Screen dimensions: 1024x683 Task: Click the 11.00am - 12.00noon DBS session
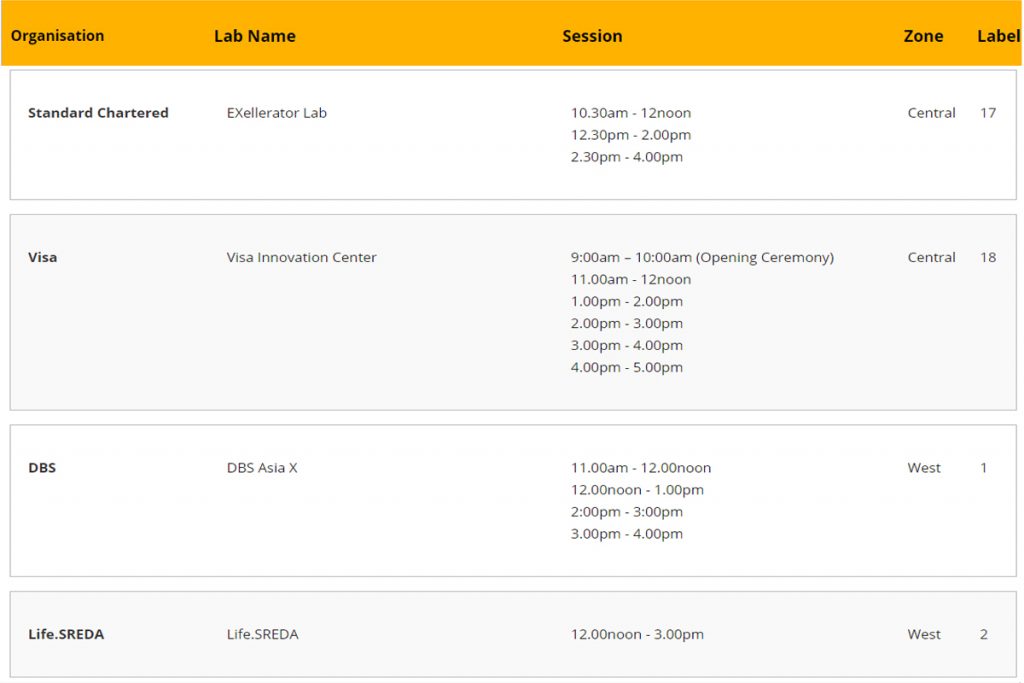click(x=641, y=468)
